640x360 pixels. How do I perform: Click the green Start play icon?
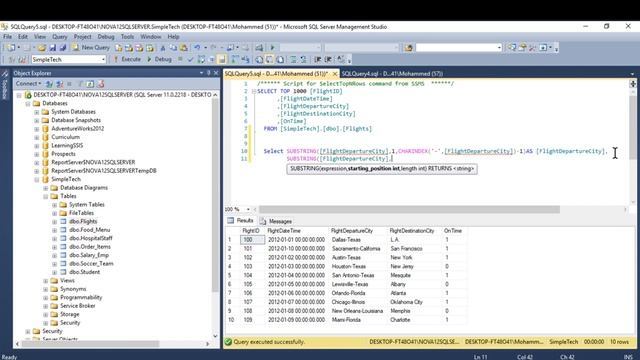tap(273, 48)
